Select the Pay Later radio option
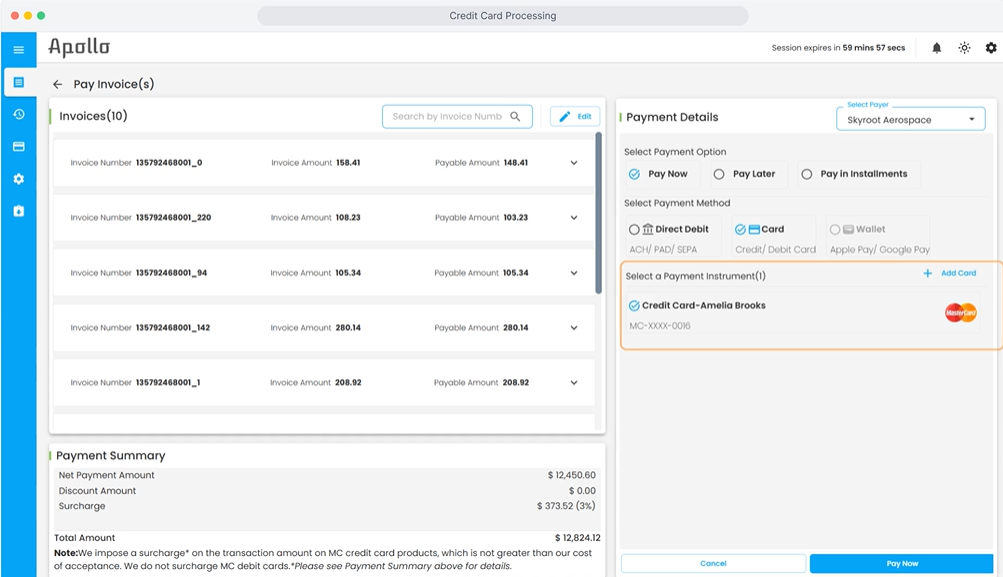 click(719, 174)
